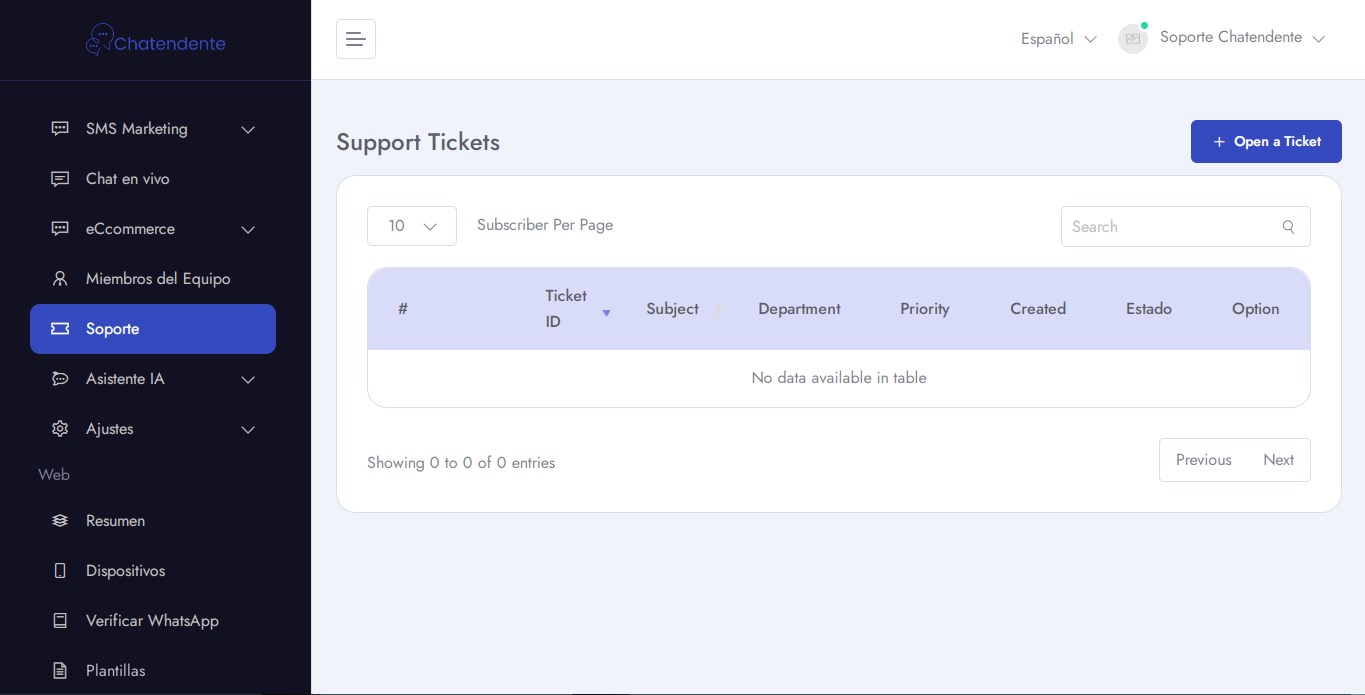Open the entries per page dropdown
Screen dimensions: 1365x695
click(411, 226)
